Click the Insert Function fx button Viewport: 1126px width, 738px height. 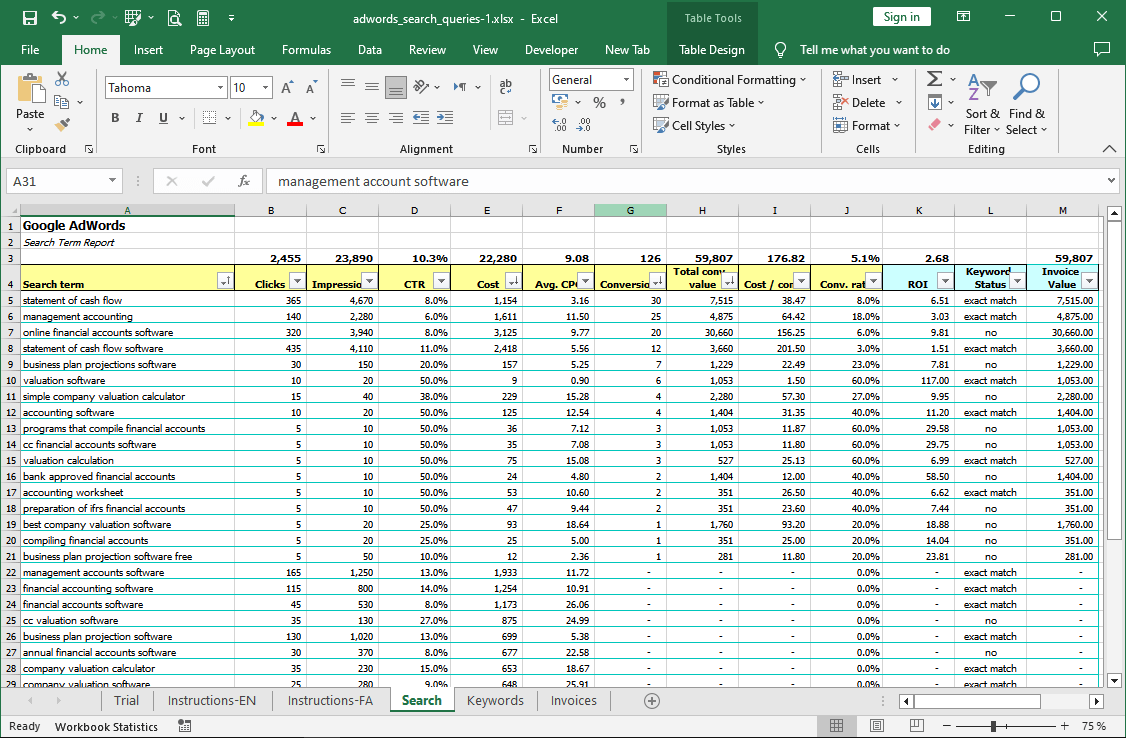click(x=244, y=181)
